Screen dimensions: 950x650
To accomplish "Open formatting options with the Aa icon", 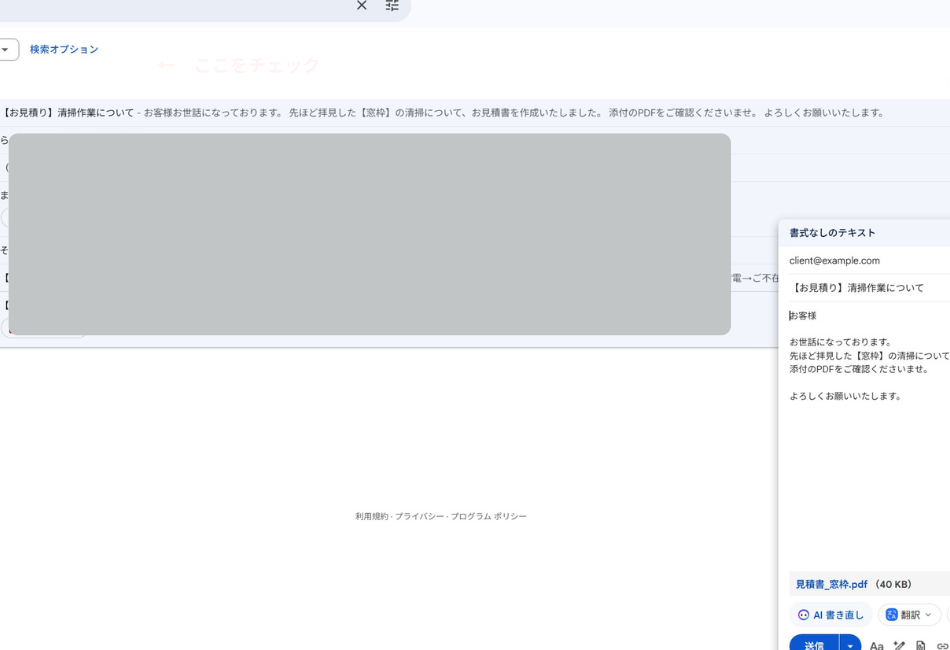I will pos(876,645).
